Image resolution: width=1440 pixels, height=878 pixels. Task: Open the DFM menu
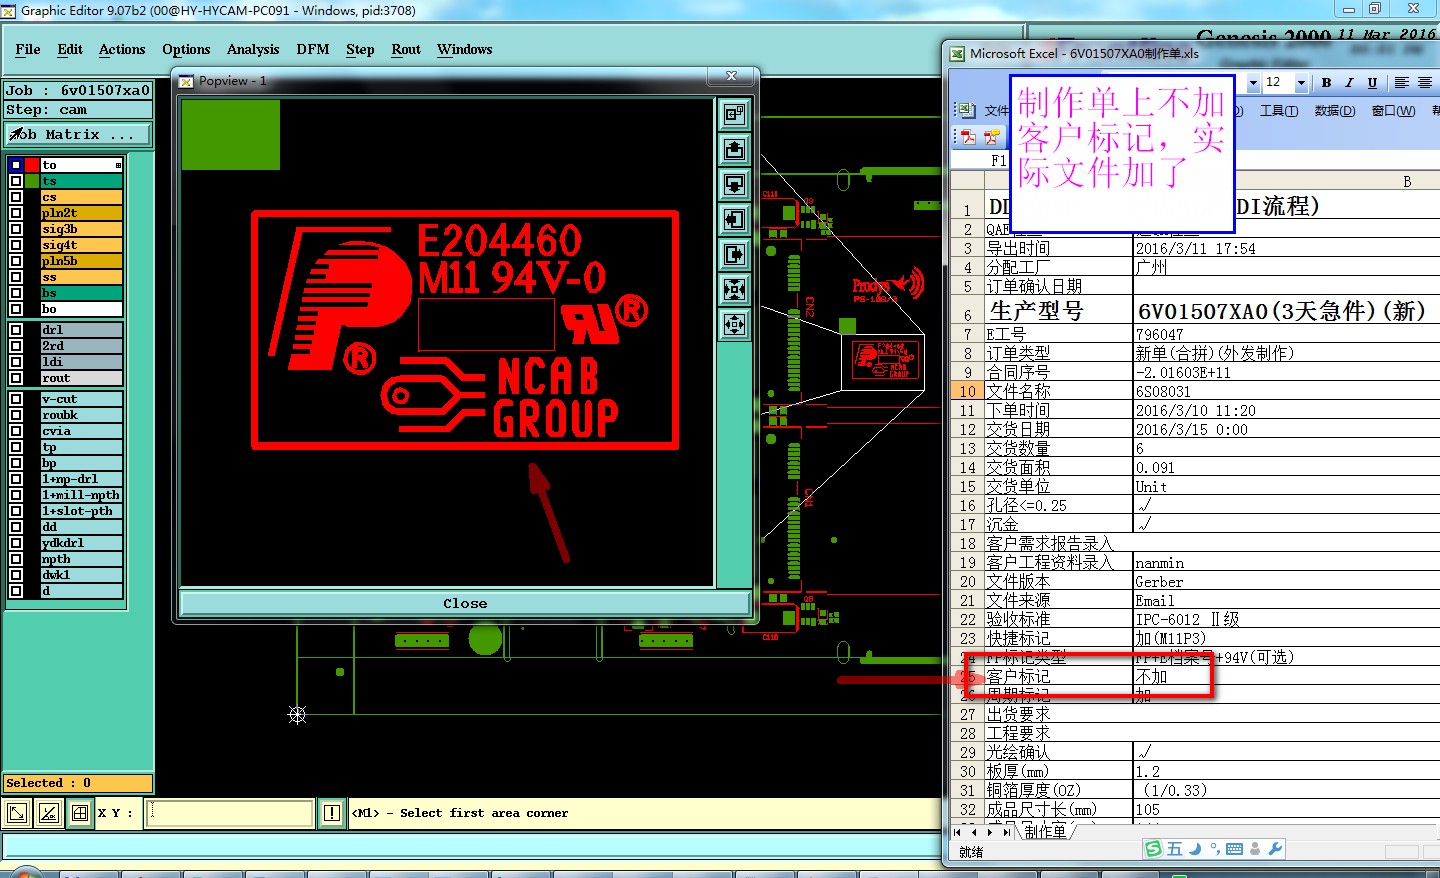(x=313, y=49)
